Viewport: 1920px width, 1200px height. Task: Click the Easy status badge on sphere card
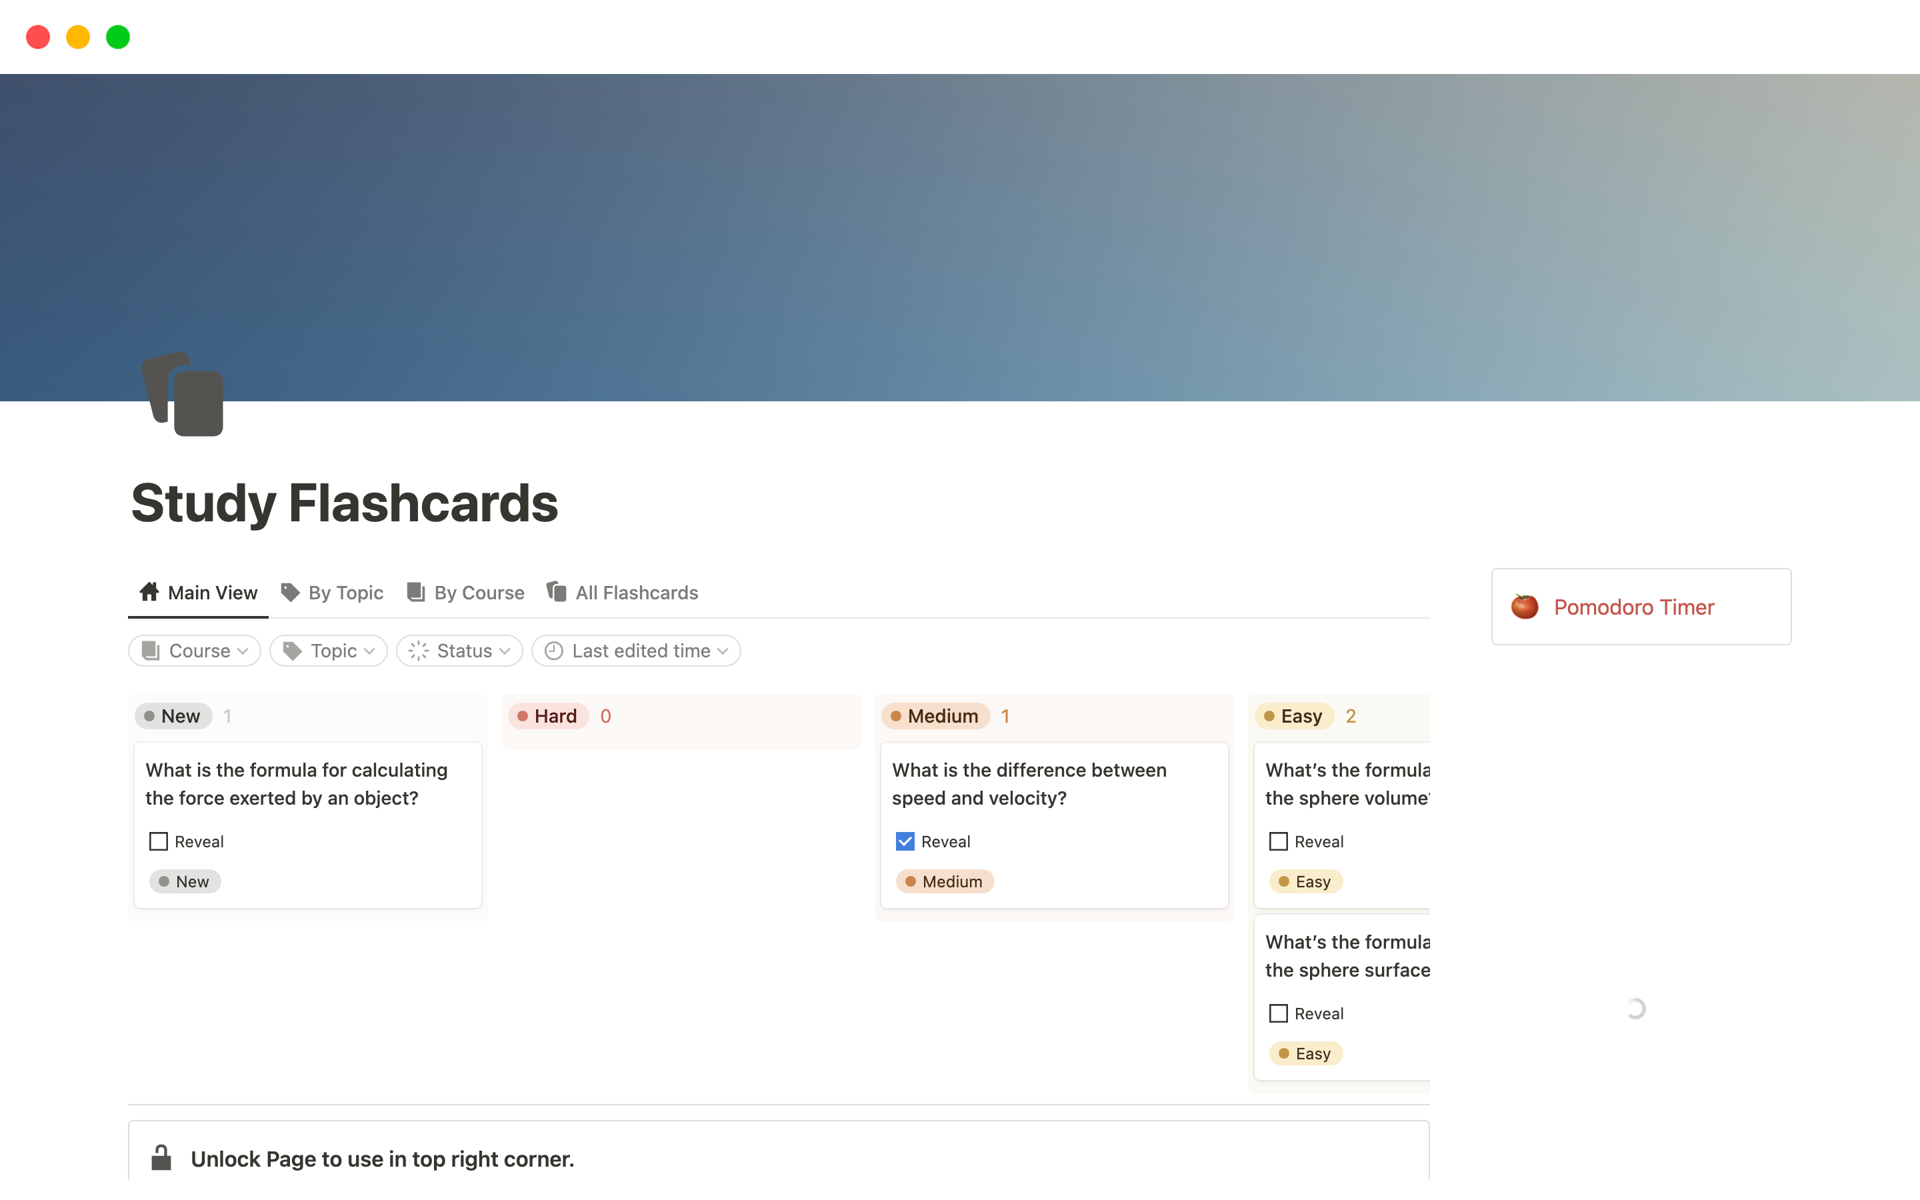click(x=1303, y=881)
